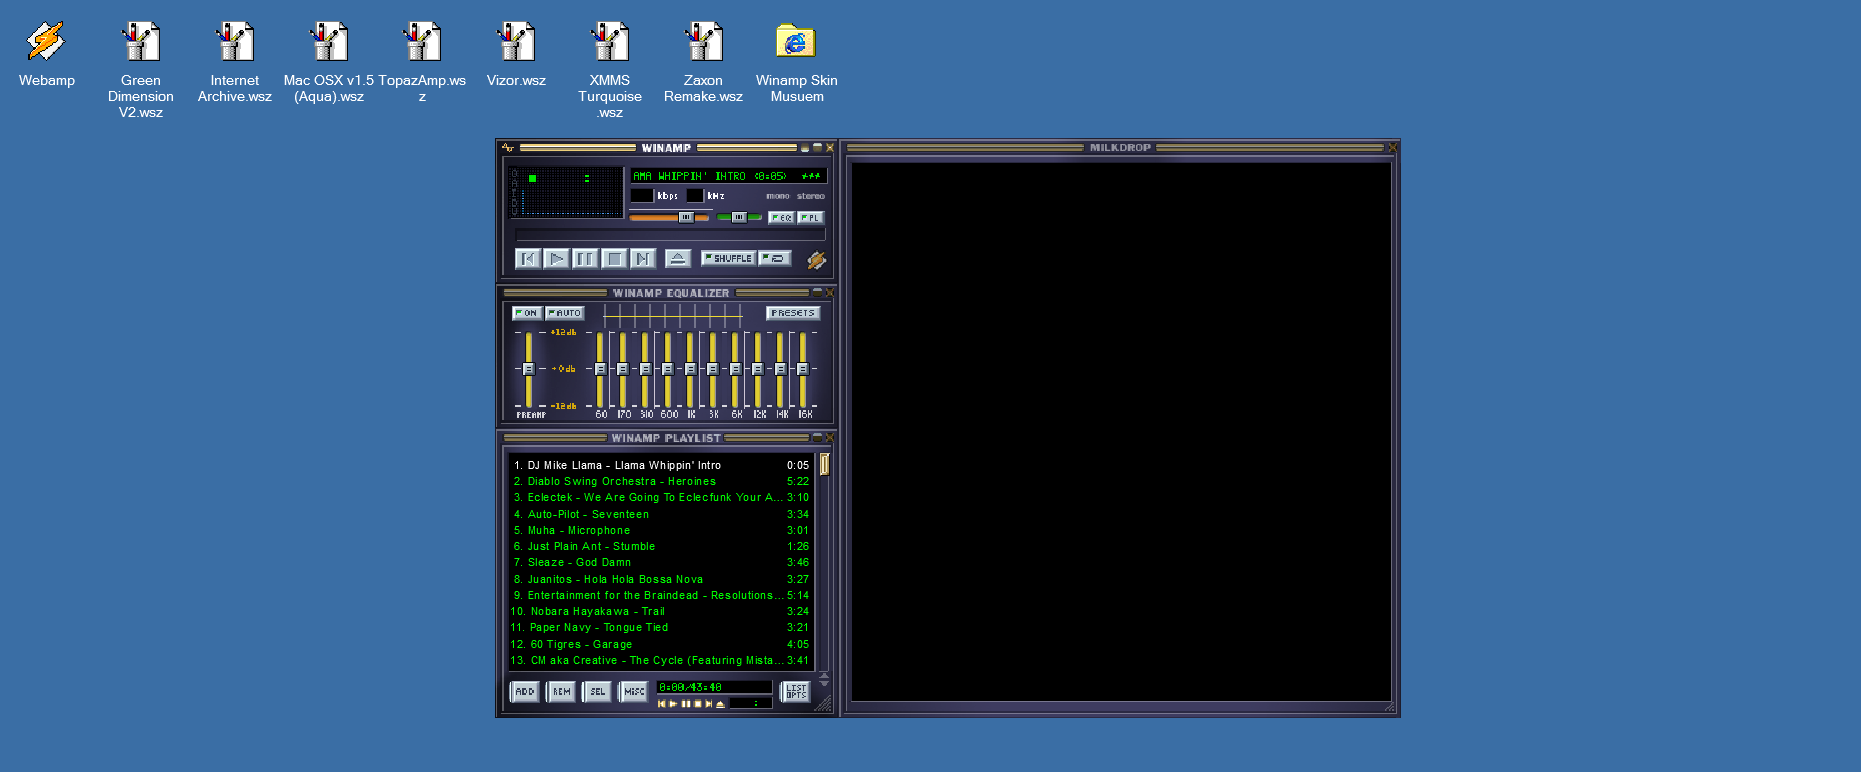Click mini play button in playlist footer
1861x772 pixels.
673,704
